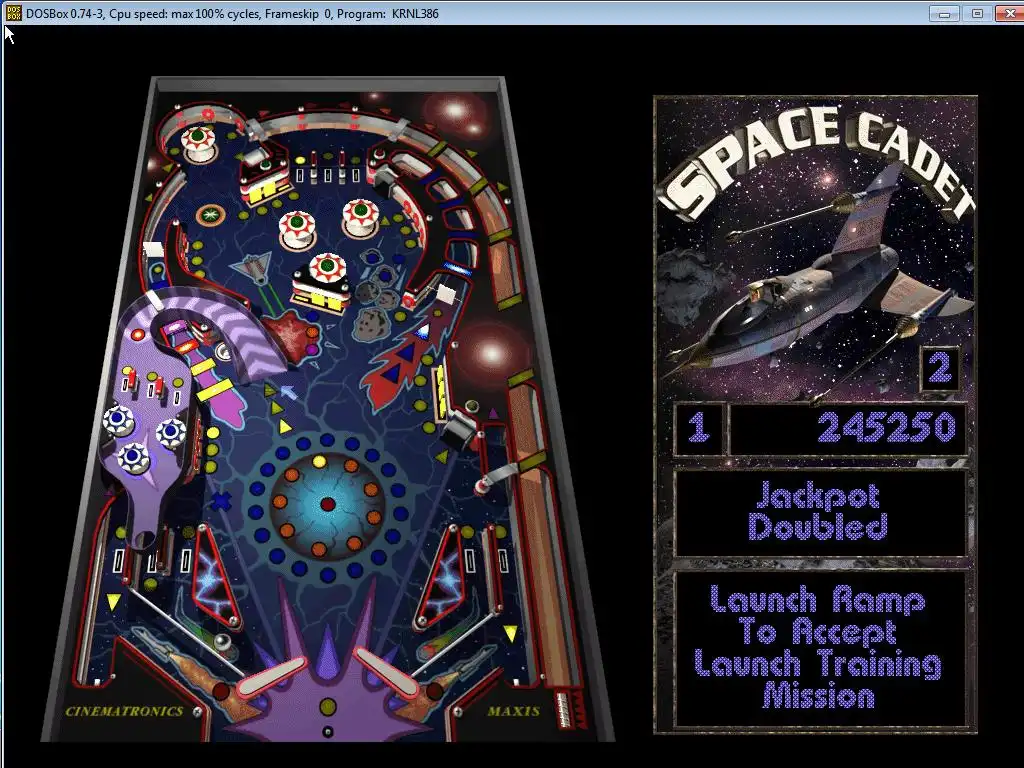Click the Jackpot Doubled message
Viewport: 1024px width, 768px height.
[818, 512]
